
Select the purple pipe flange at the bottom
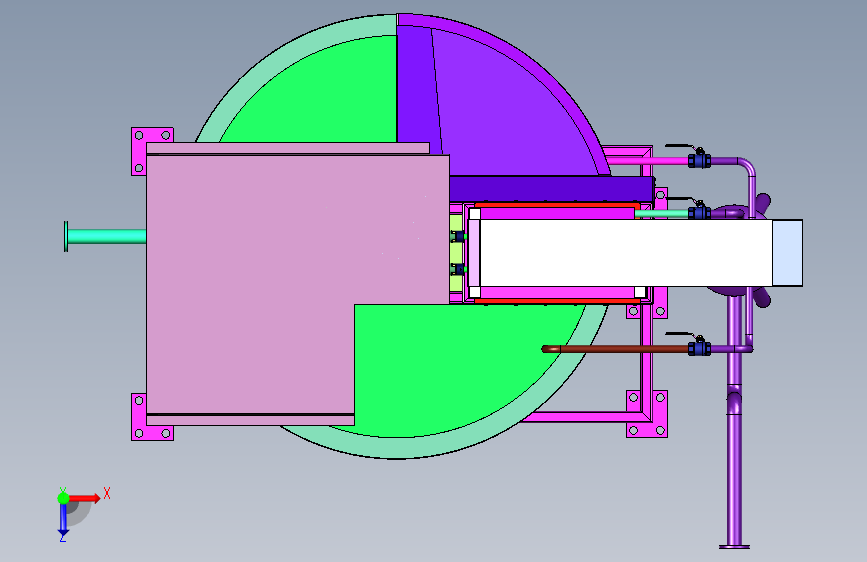(x=734, y=547)
